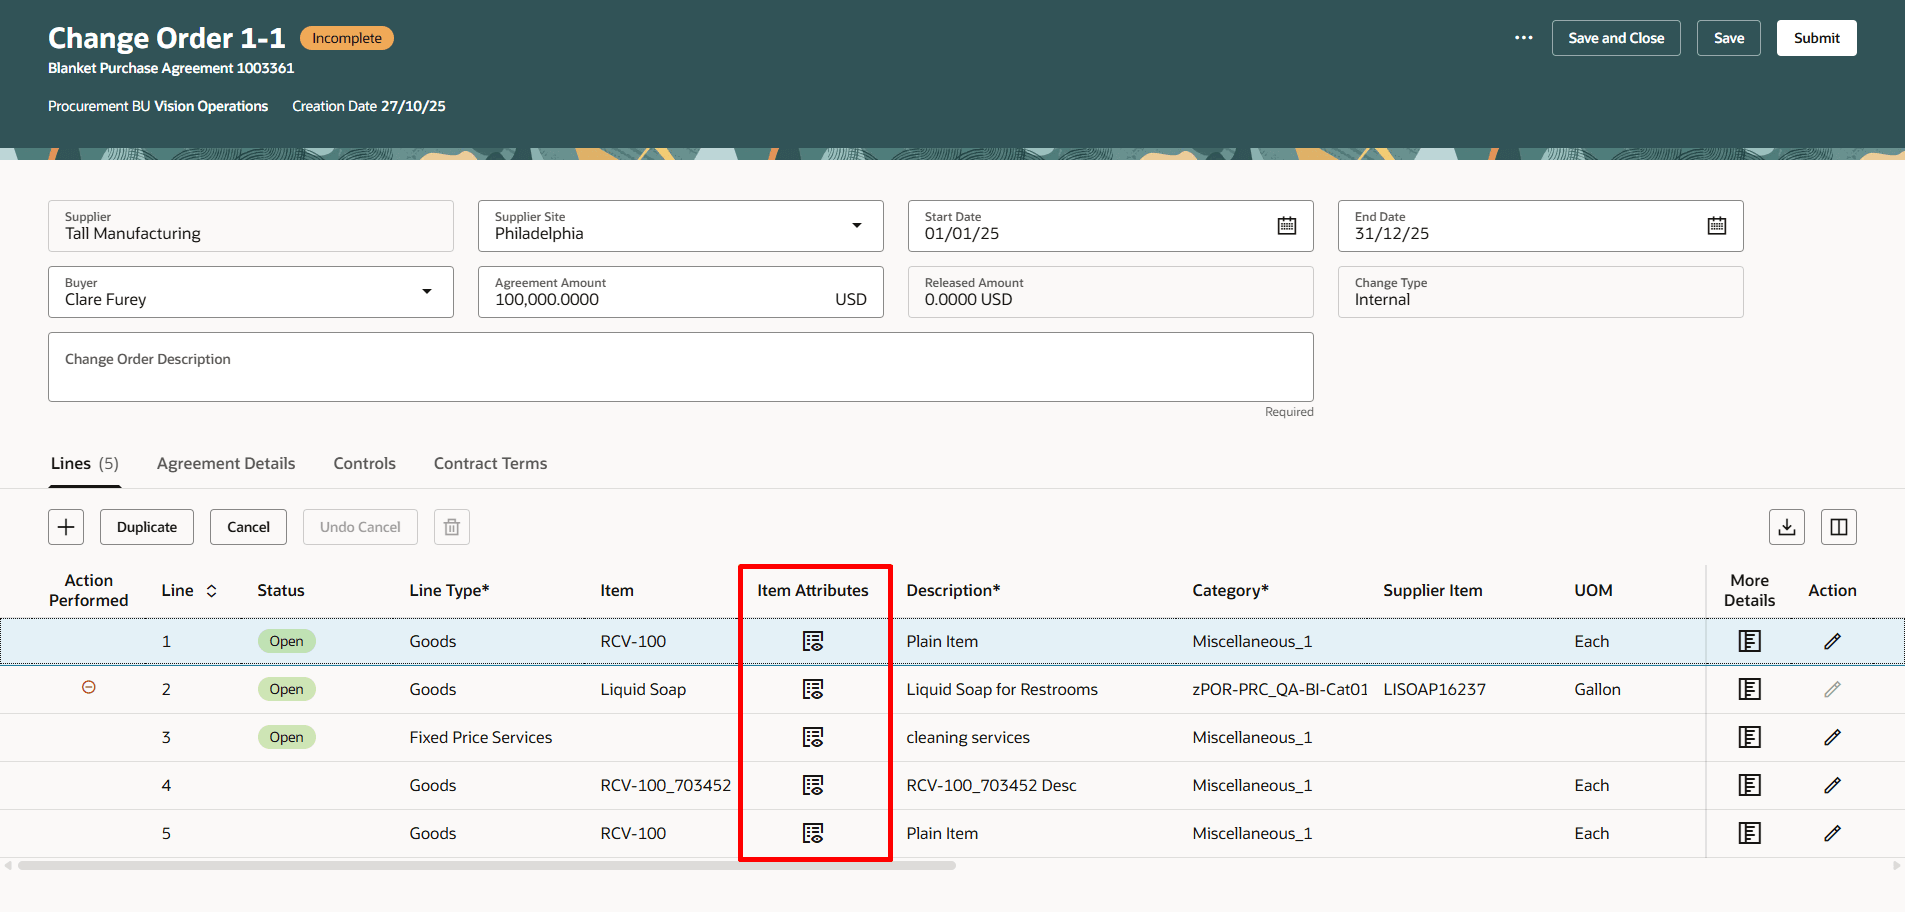
Task: Open the column management icon next to export
Action: click(1838, 527)
